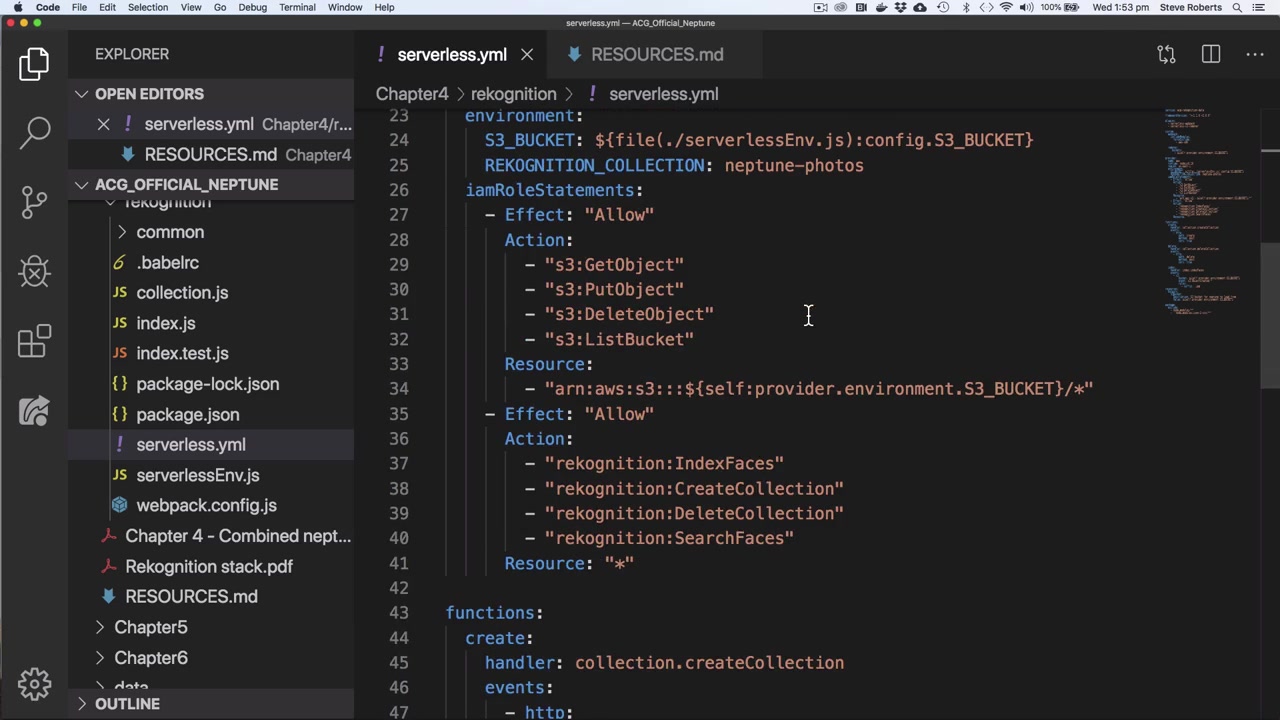
Task: Open the Rekognition stack.pdf file
Action: (x=208, y=566)
